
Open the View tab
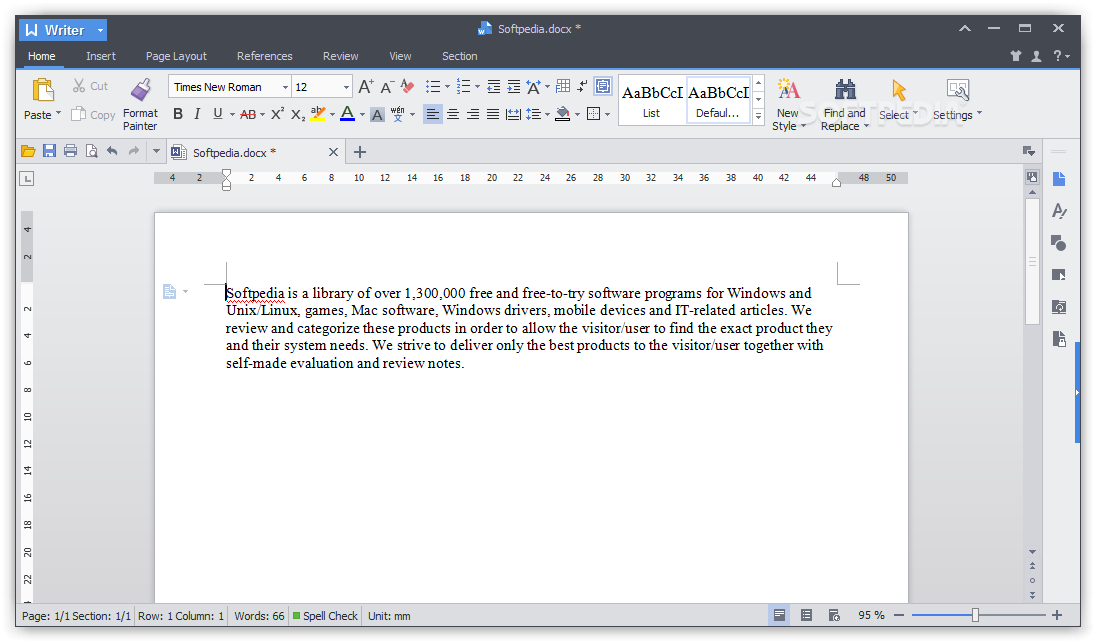(400, 56)
